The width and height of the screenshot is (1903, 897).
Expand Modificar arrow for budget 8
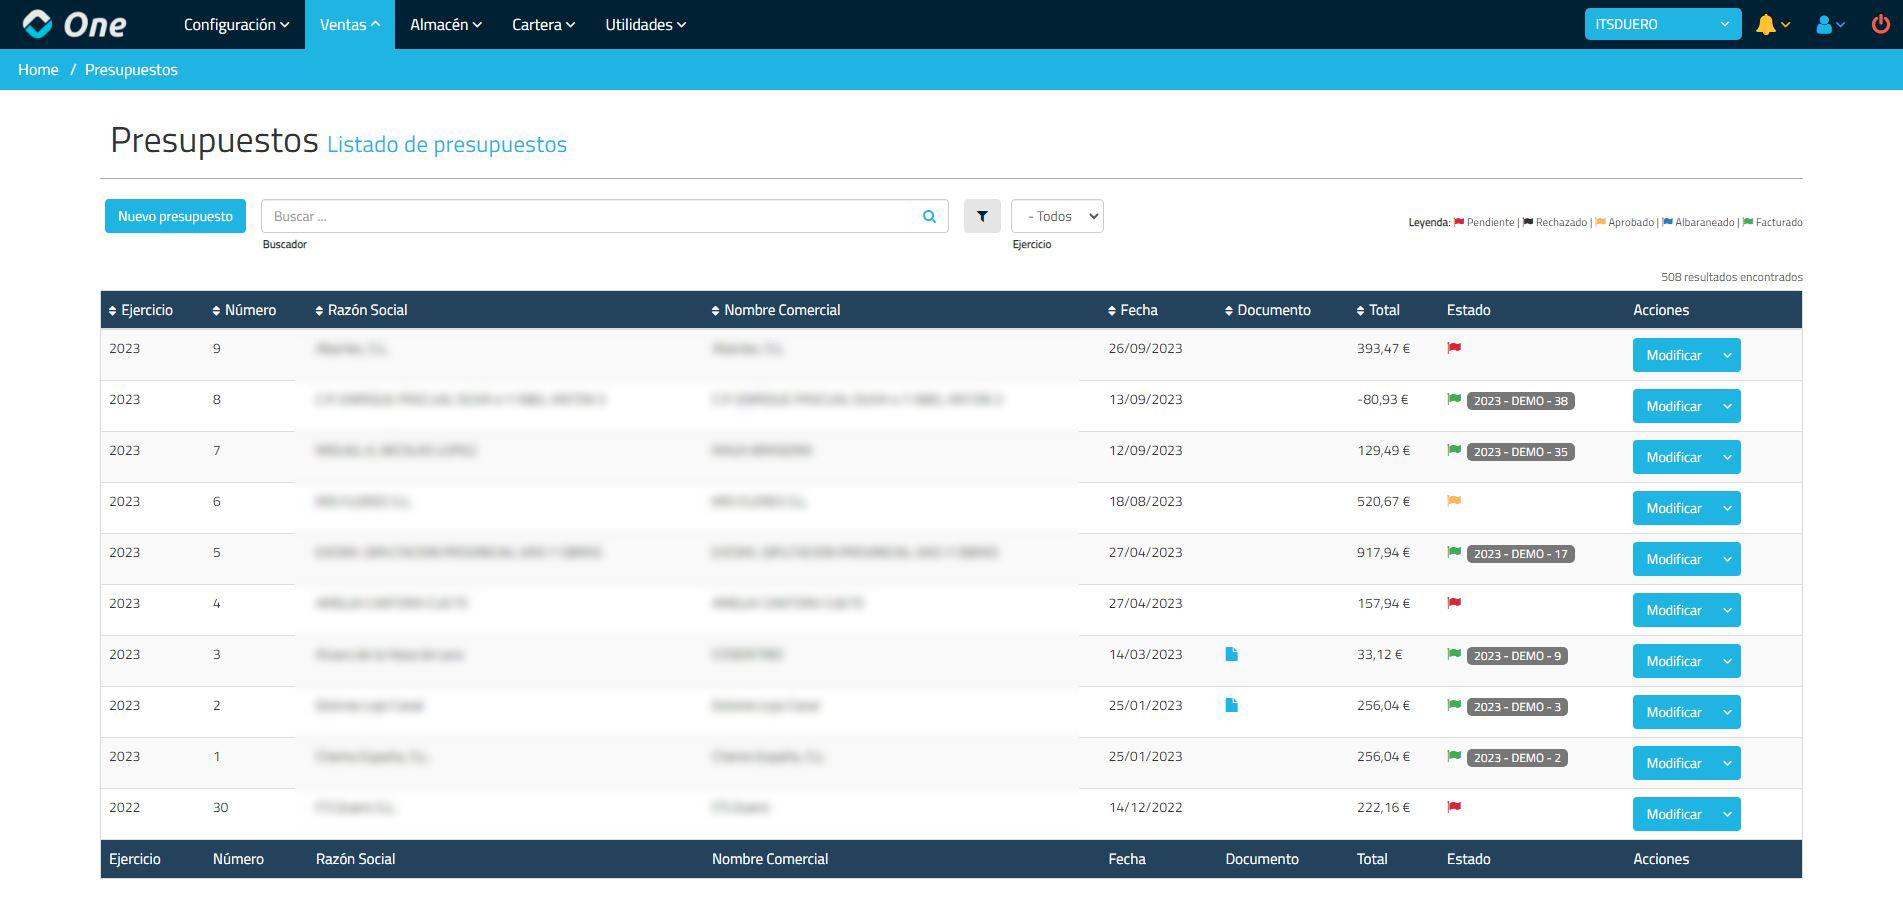pyautogui.click(x=1727, y=406)
